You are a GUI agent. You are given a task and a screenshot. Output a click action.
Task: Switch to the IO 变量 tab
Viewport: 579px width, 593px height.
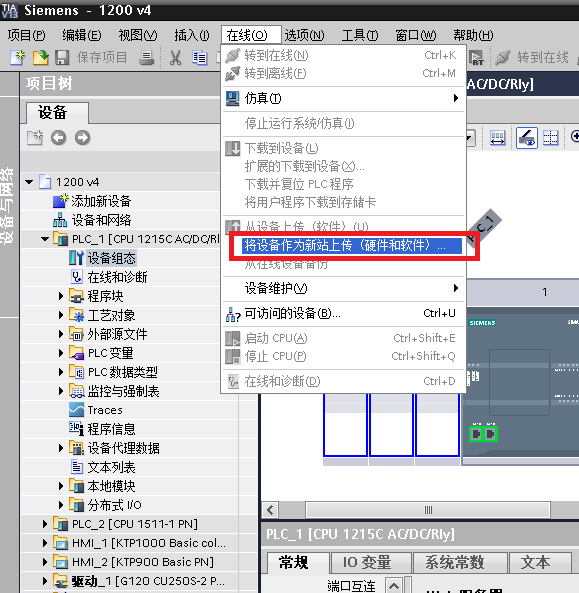(370, 563)
